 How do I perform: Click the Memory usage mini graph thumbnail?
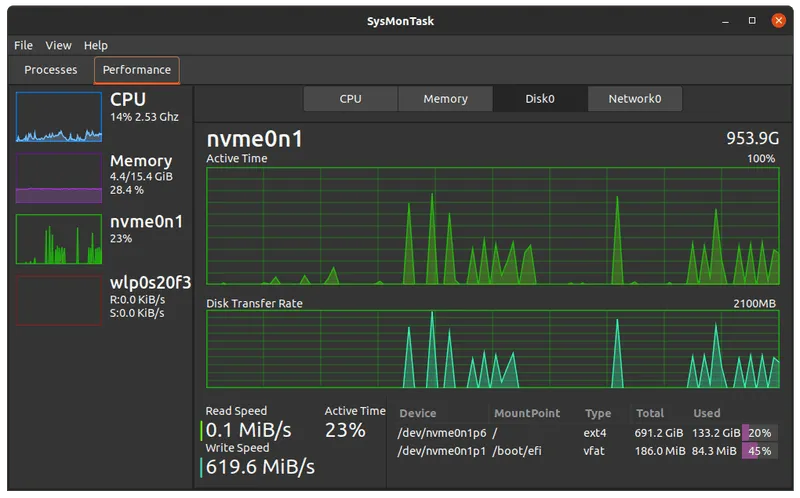tap(59, 178)
